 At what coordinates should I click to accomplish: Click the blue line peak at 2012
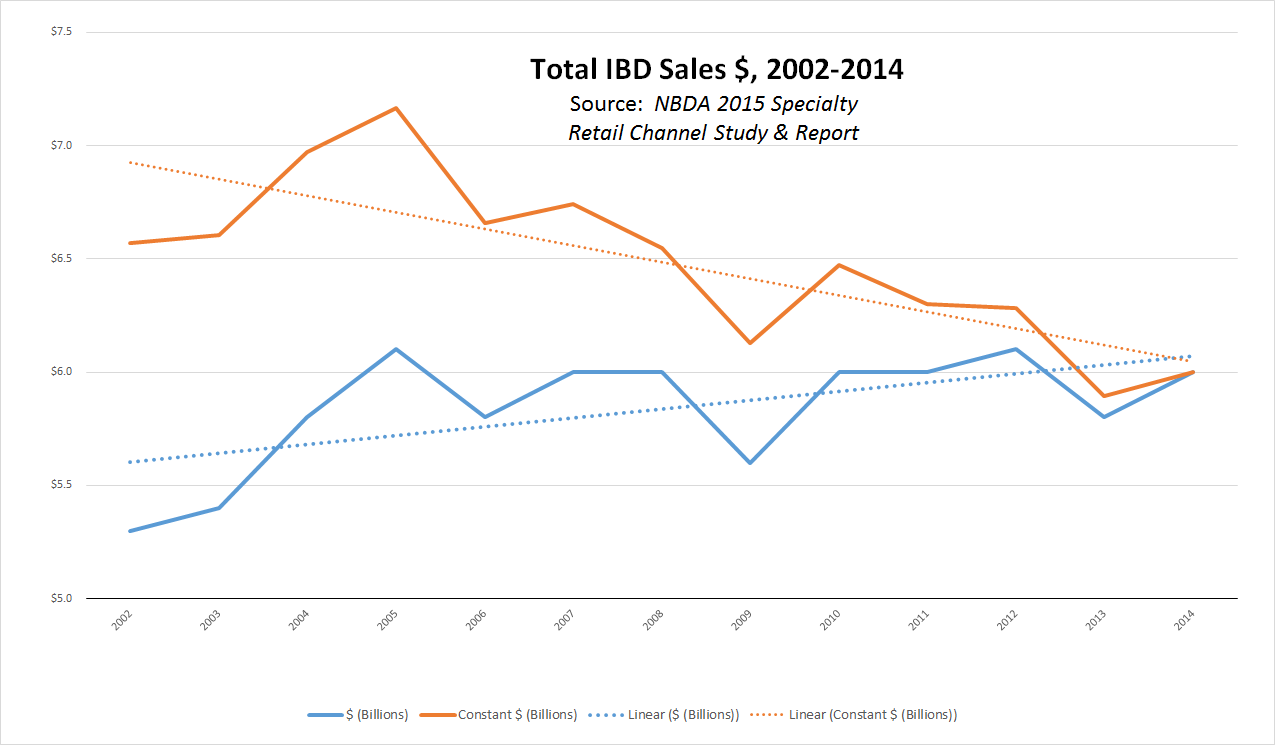click(1016, 349)
